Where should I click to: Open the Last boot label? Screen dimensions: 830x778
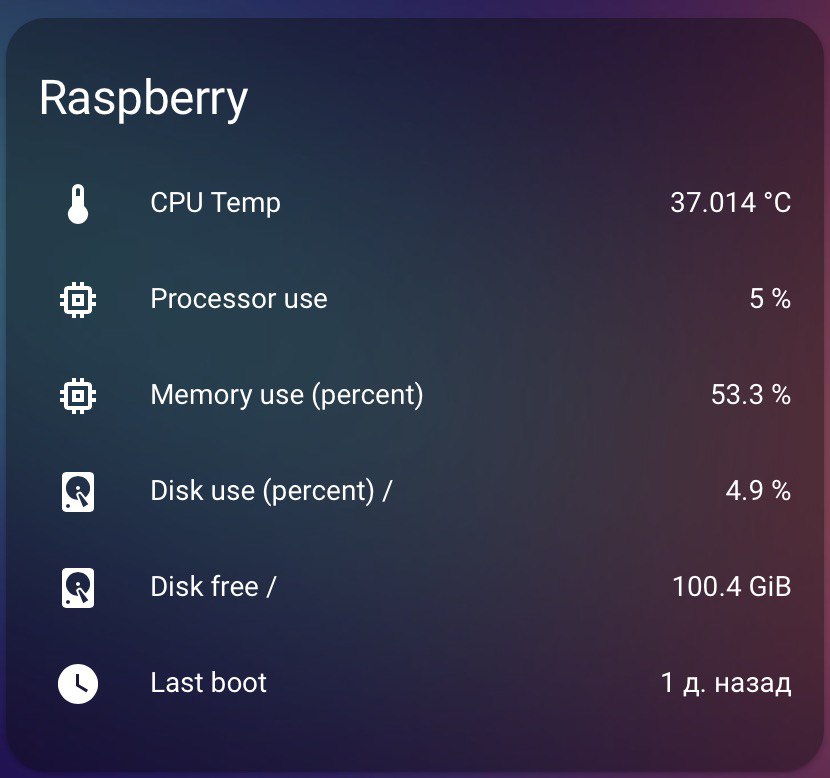click(x=208, y=683)
